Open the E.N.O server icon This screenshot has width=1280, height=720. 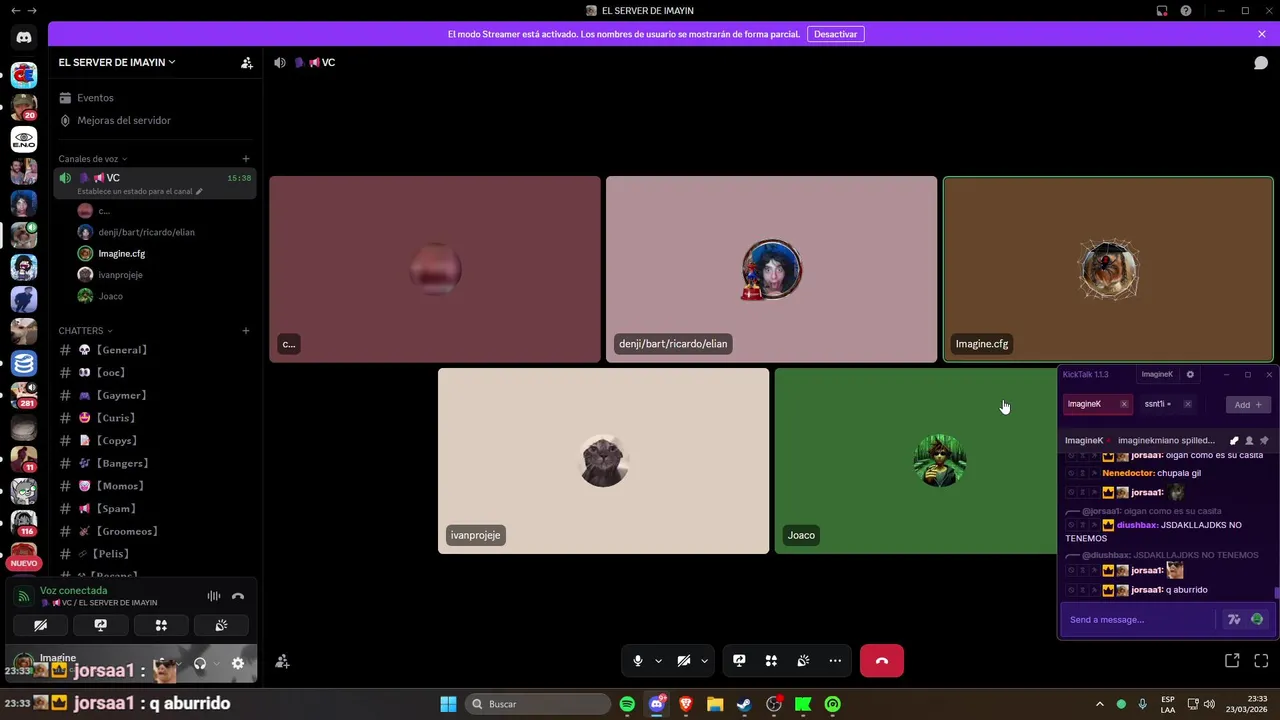pos(24,140)
